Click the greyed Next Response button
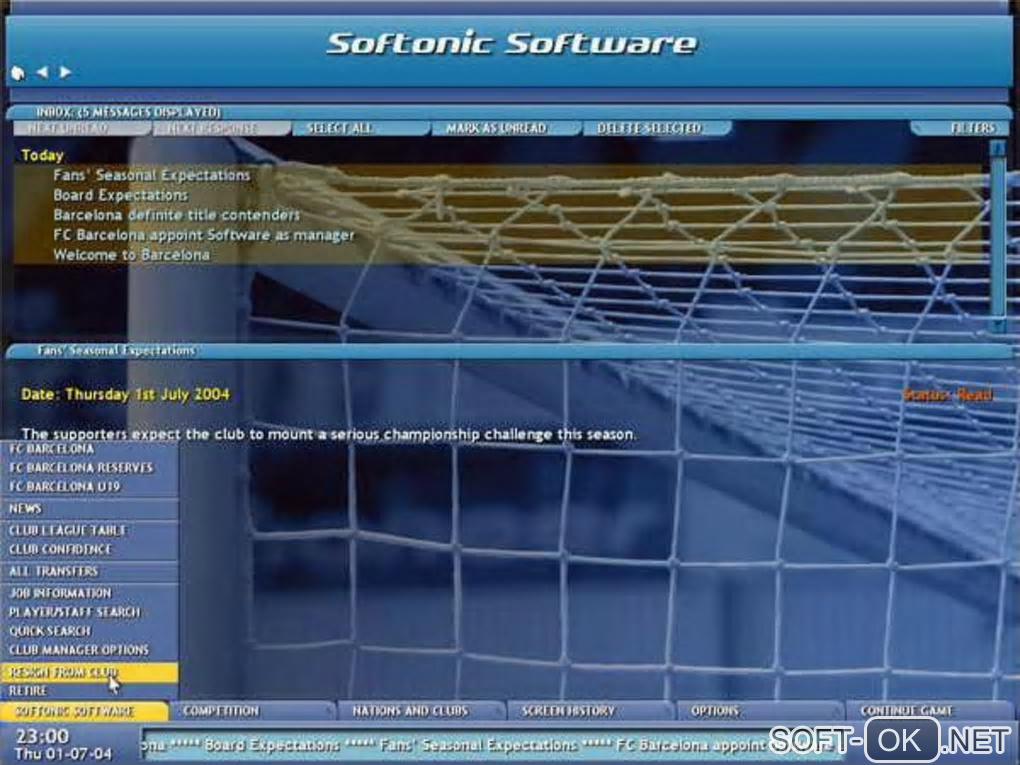 (x=221, y=128)
